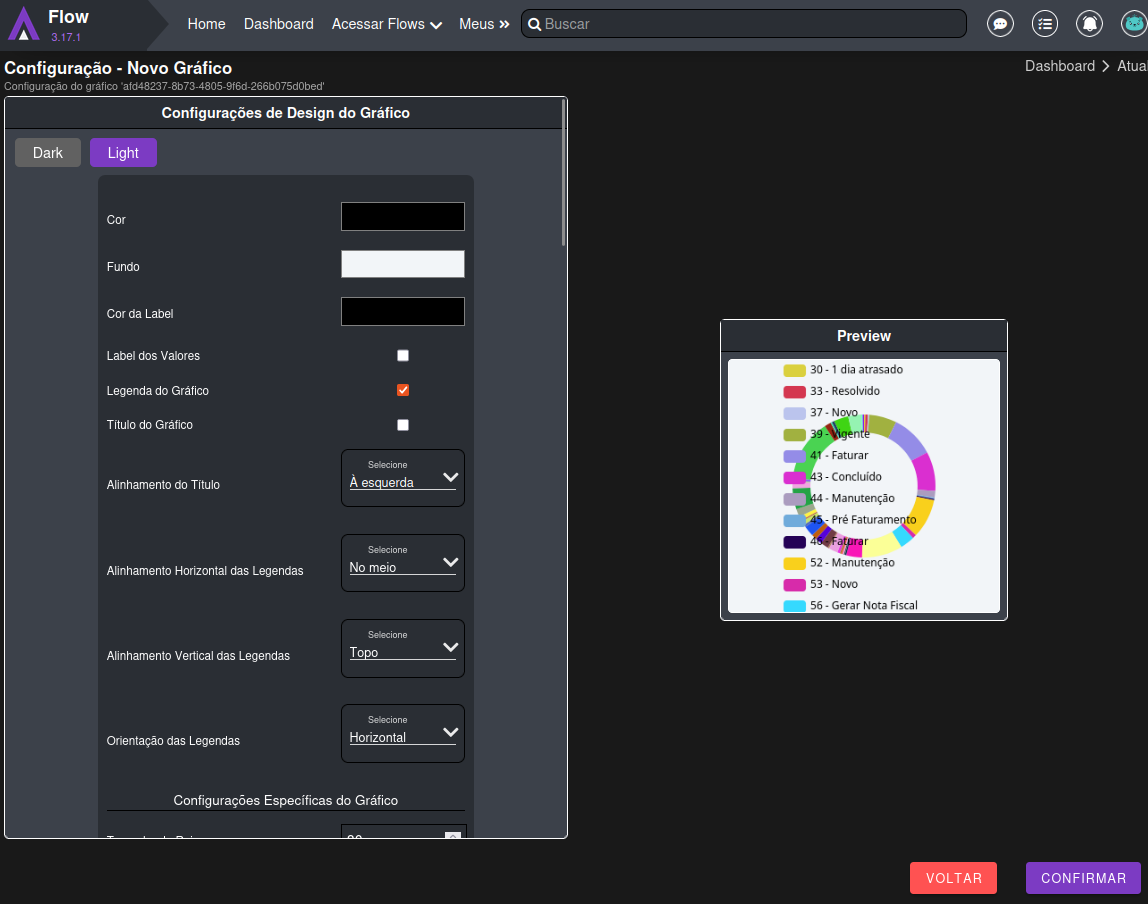This screenshot has width=1148, height=904.
Task: Open the task checklist icon
Action: click(1044, 24)
